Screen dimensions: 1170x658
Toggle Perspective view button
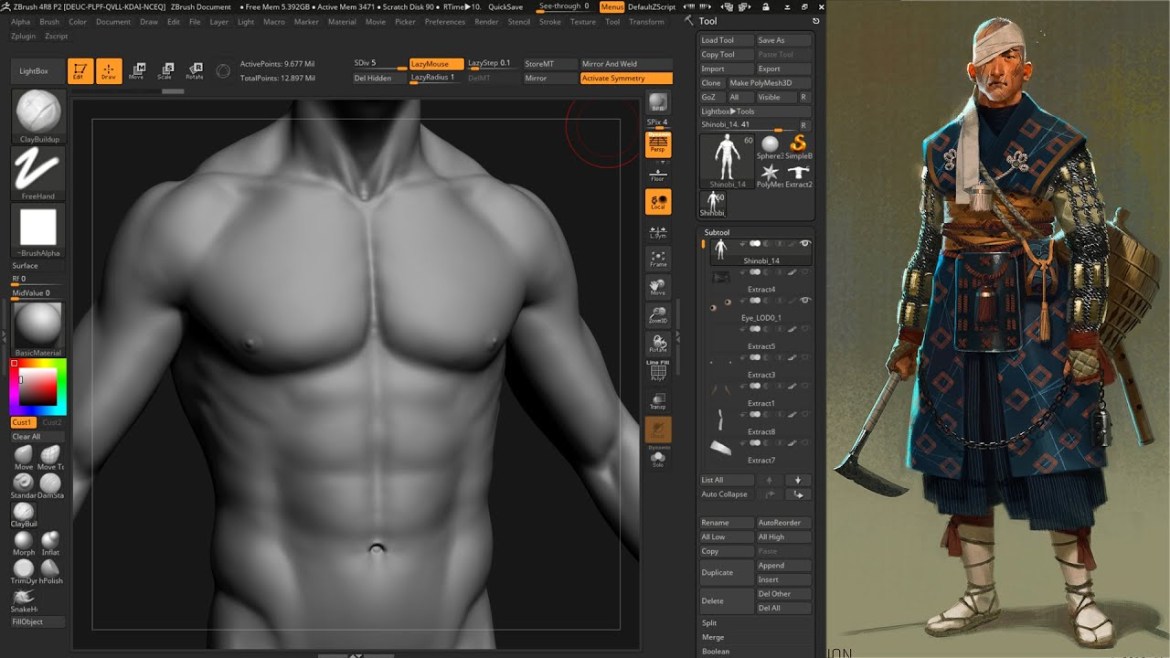(x=657, y=145)
